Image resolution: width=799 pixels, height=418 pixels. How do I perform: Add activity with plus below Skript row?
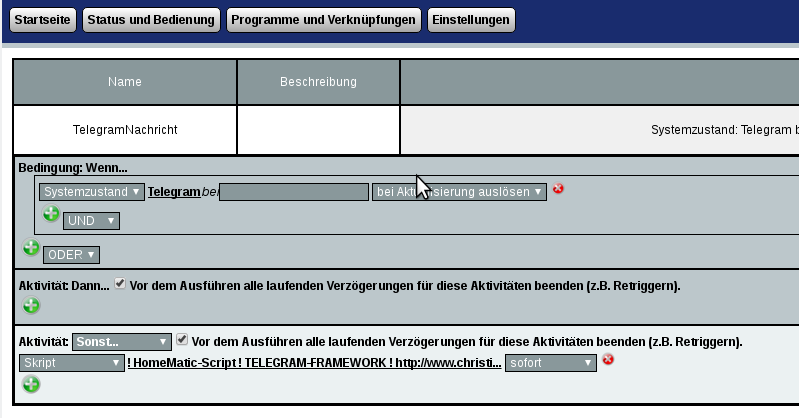pos(31,384)
